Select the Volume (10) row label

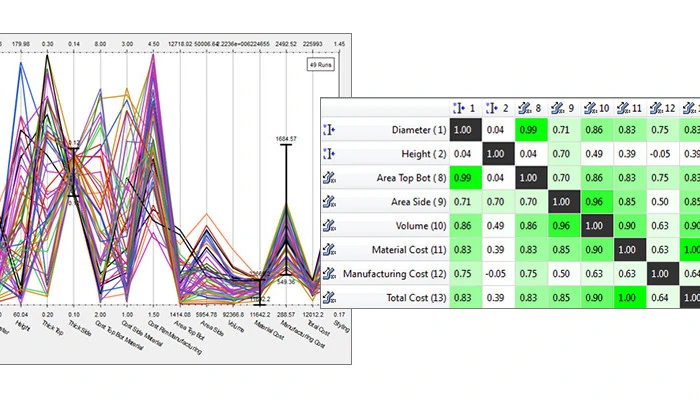coord(421,226)
